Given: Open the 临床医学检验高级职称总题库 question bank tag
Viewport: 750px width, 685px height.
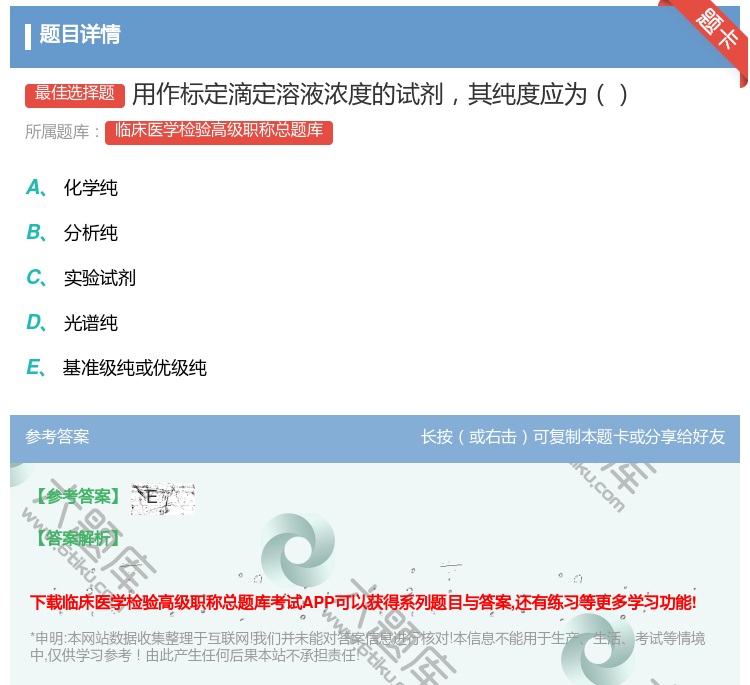Looking at the screenshot, I should point(219,131).
